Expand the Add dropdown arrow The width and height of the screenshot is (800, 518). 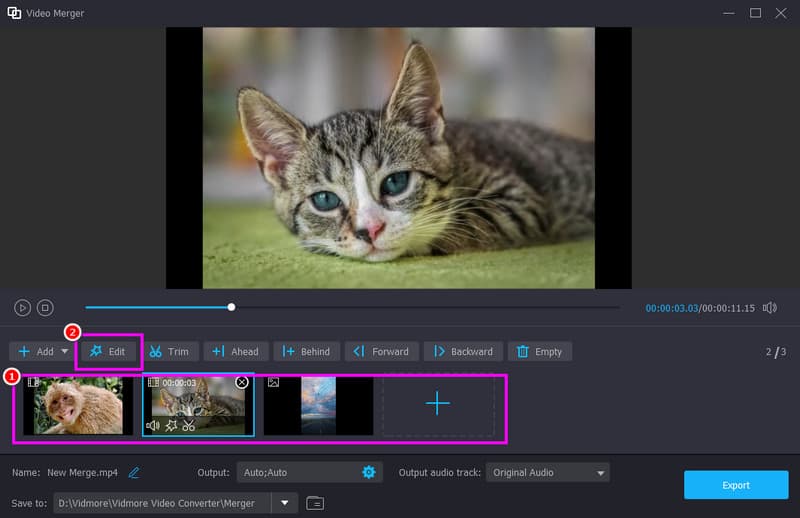(65, 351)
